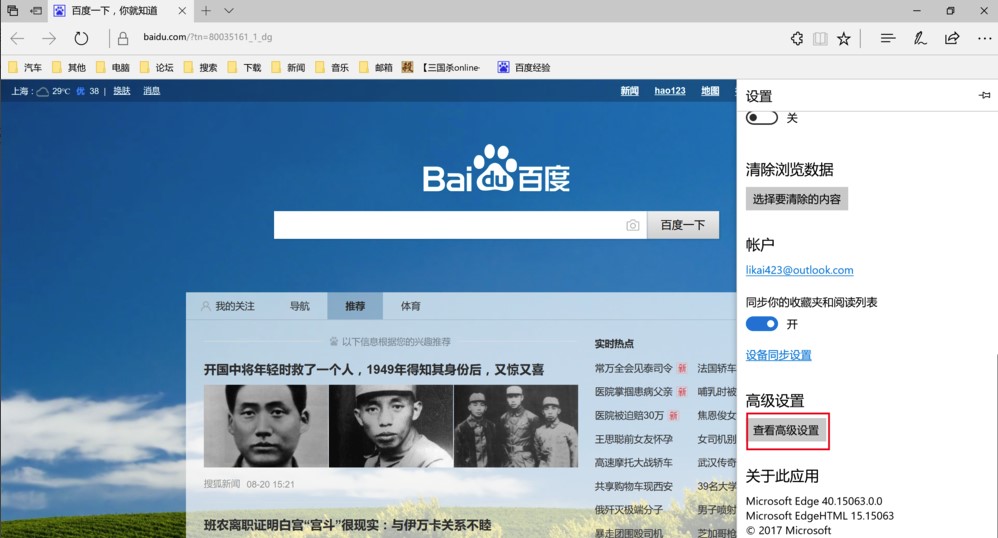Open the more actions ellipsis menu
Image resolution: width=998 pixels, height=538 pixels.
(984, 39)
